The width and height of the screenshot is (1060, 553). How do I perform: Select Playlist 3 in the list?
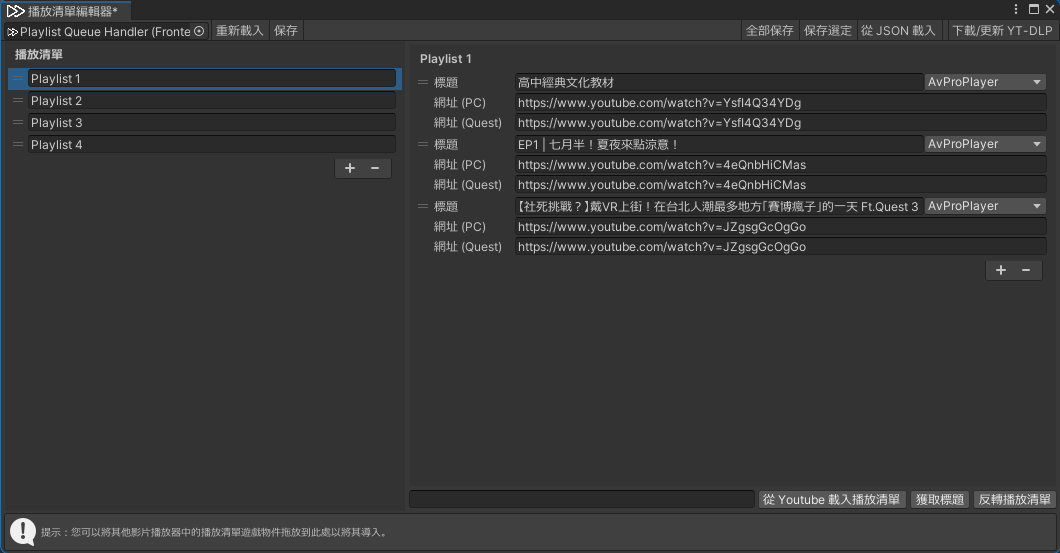pyautogui.click(x=211, y=123)
